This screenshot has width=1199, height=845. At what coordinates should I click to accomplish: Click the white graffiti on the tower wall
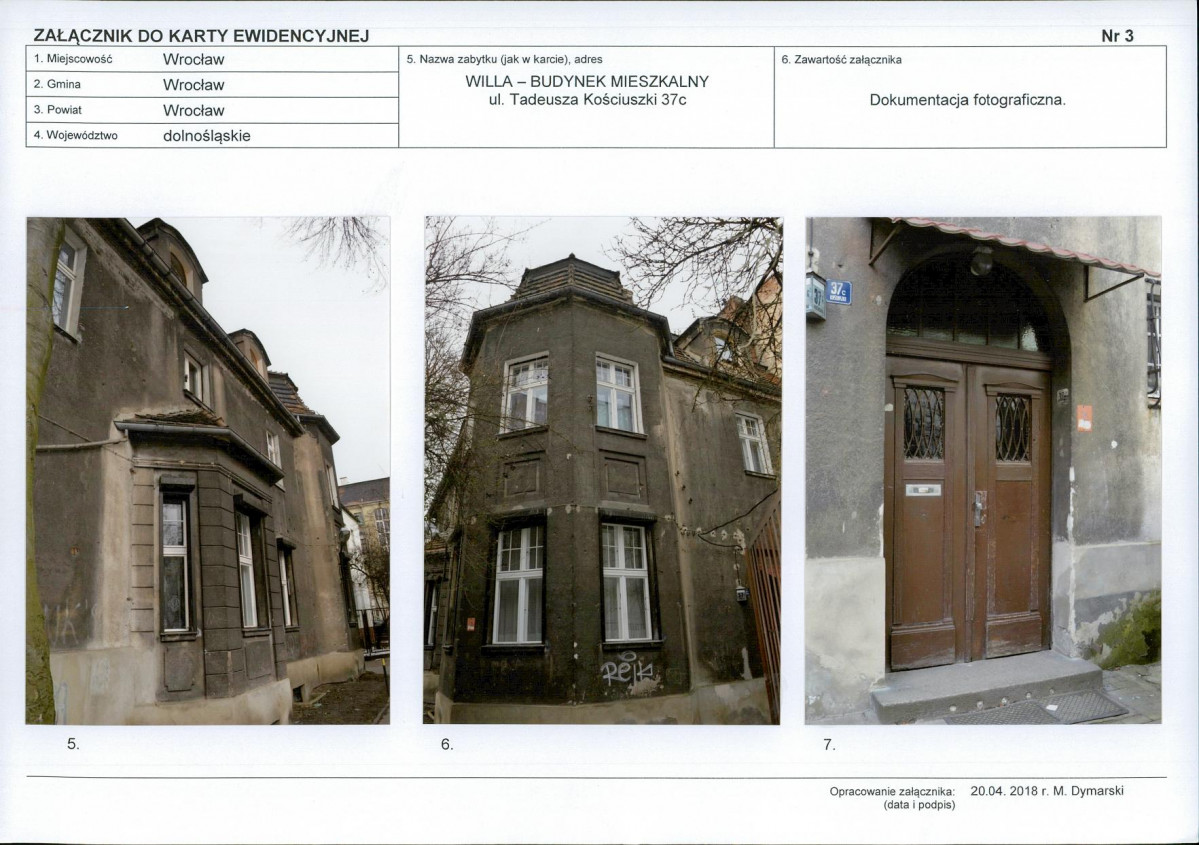click(629, 671)
